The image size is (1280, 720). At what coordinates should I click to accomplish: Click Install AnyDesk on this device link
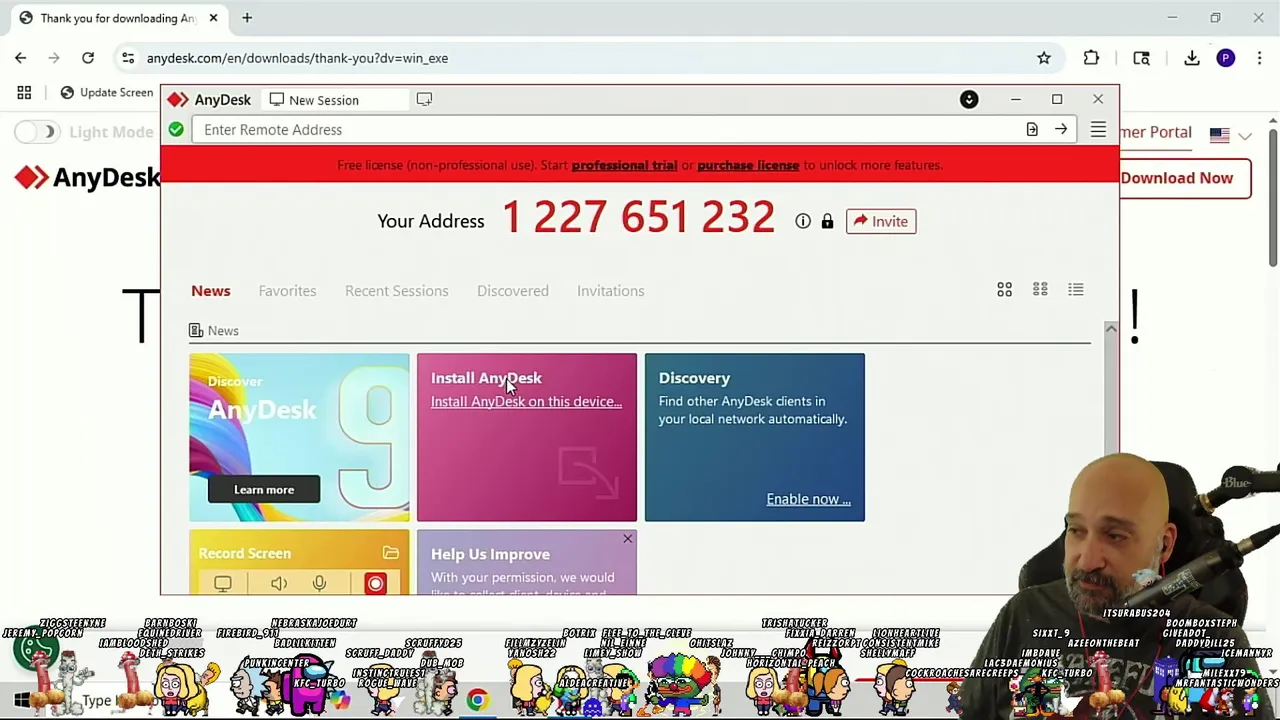526,402
